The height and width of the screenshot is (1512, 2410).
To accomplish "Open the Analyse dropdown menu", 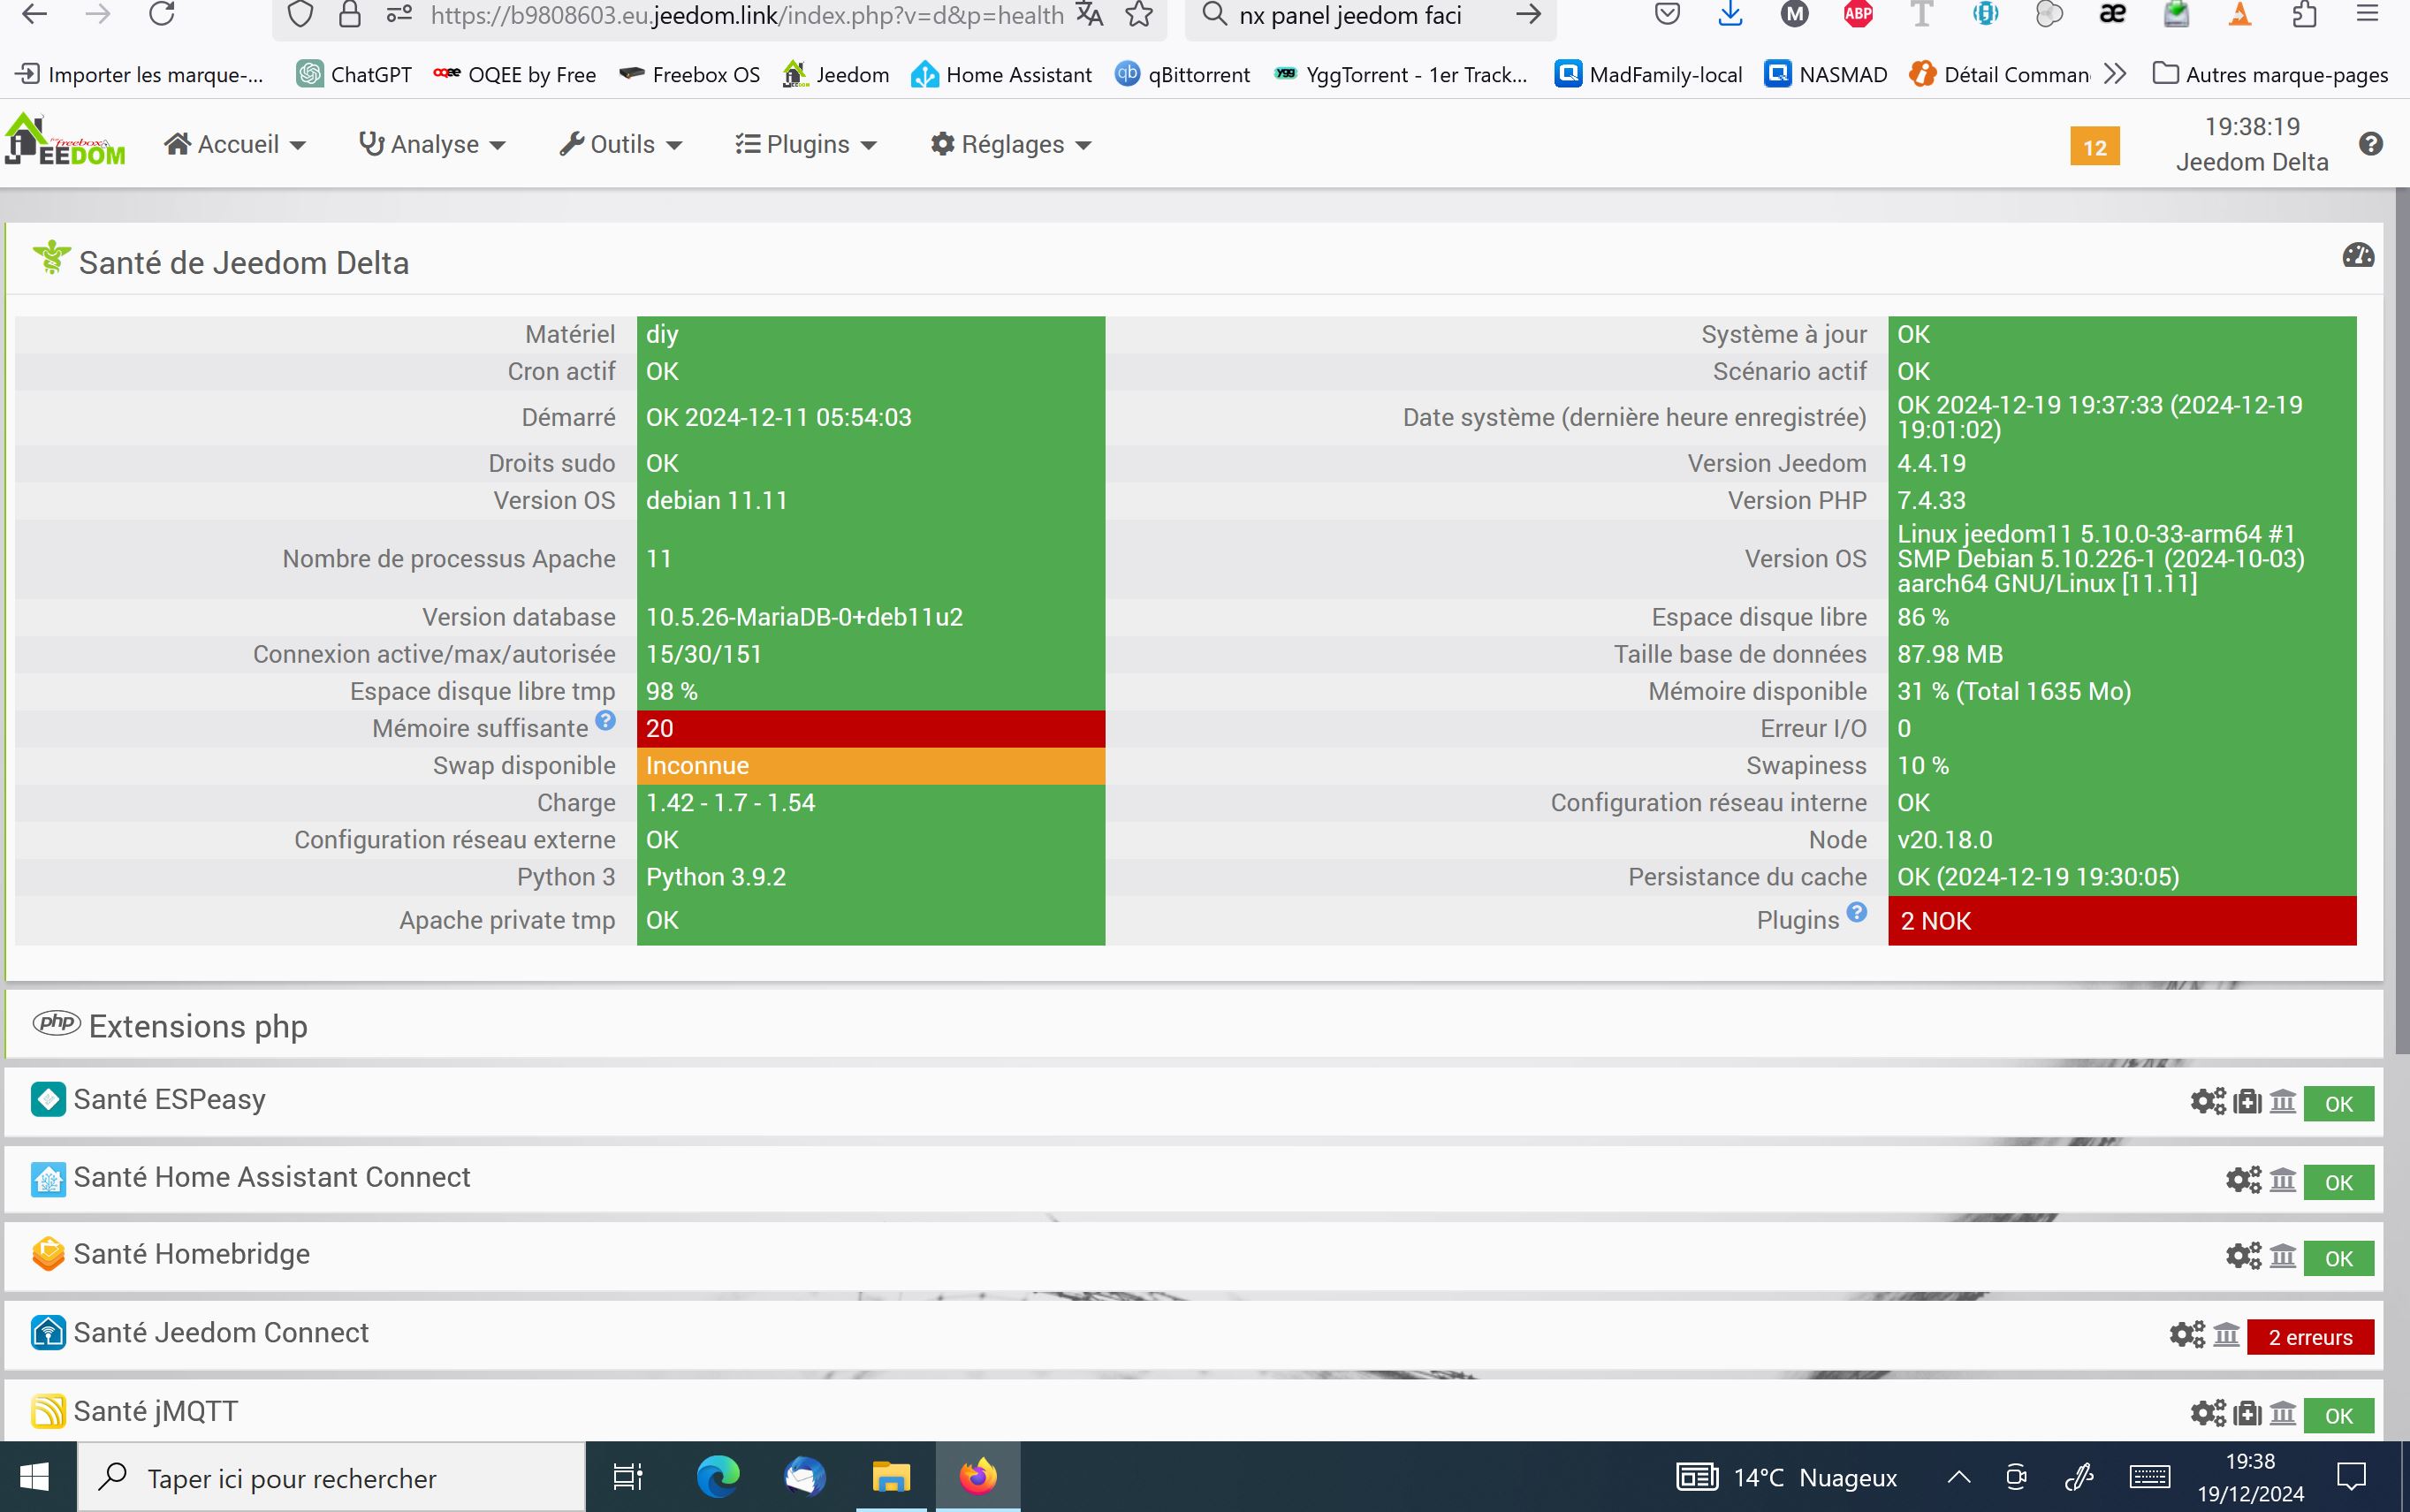I will click(433, 144).
